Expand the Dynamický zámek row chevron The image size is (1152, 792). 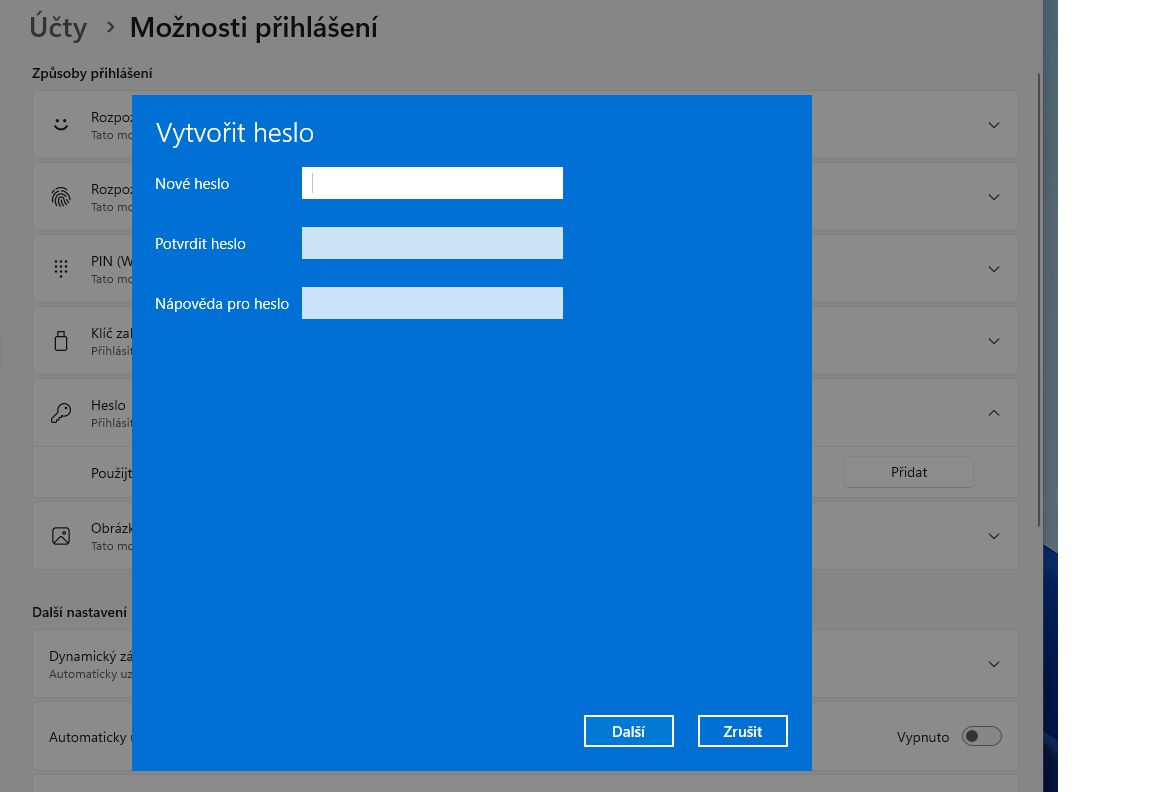993,664
